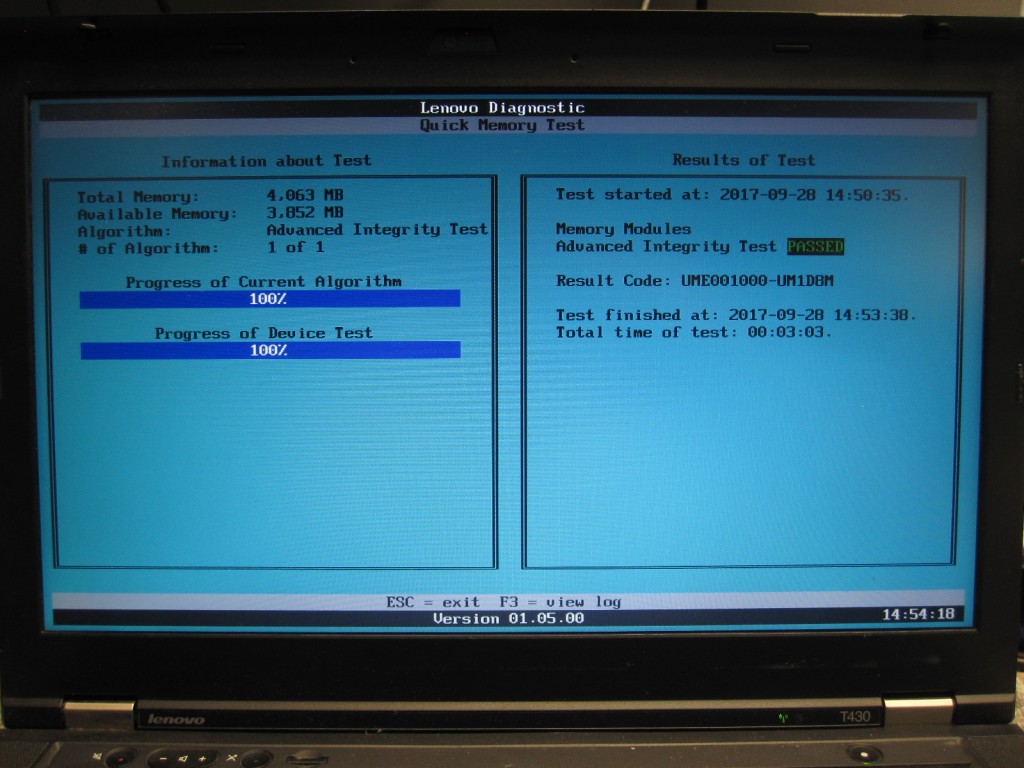Click the Lenovo Diagnostic title text
Image resolution: width=1024 pixels, height=768 pixels.
click(502, 108)
